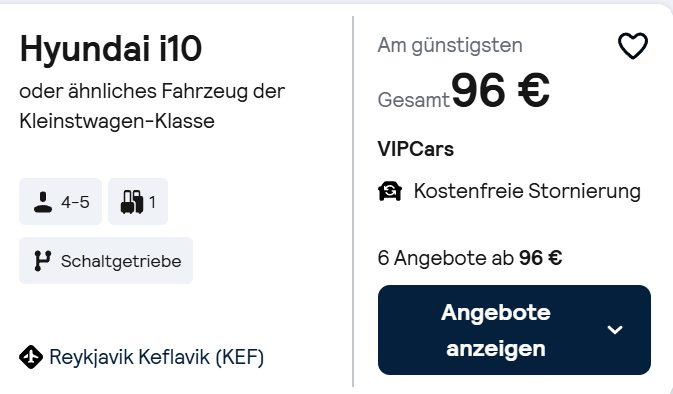Expand offers with the chevron arrow
This screenshot has width=673, height=394.
pos(615,330)
